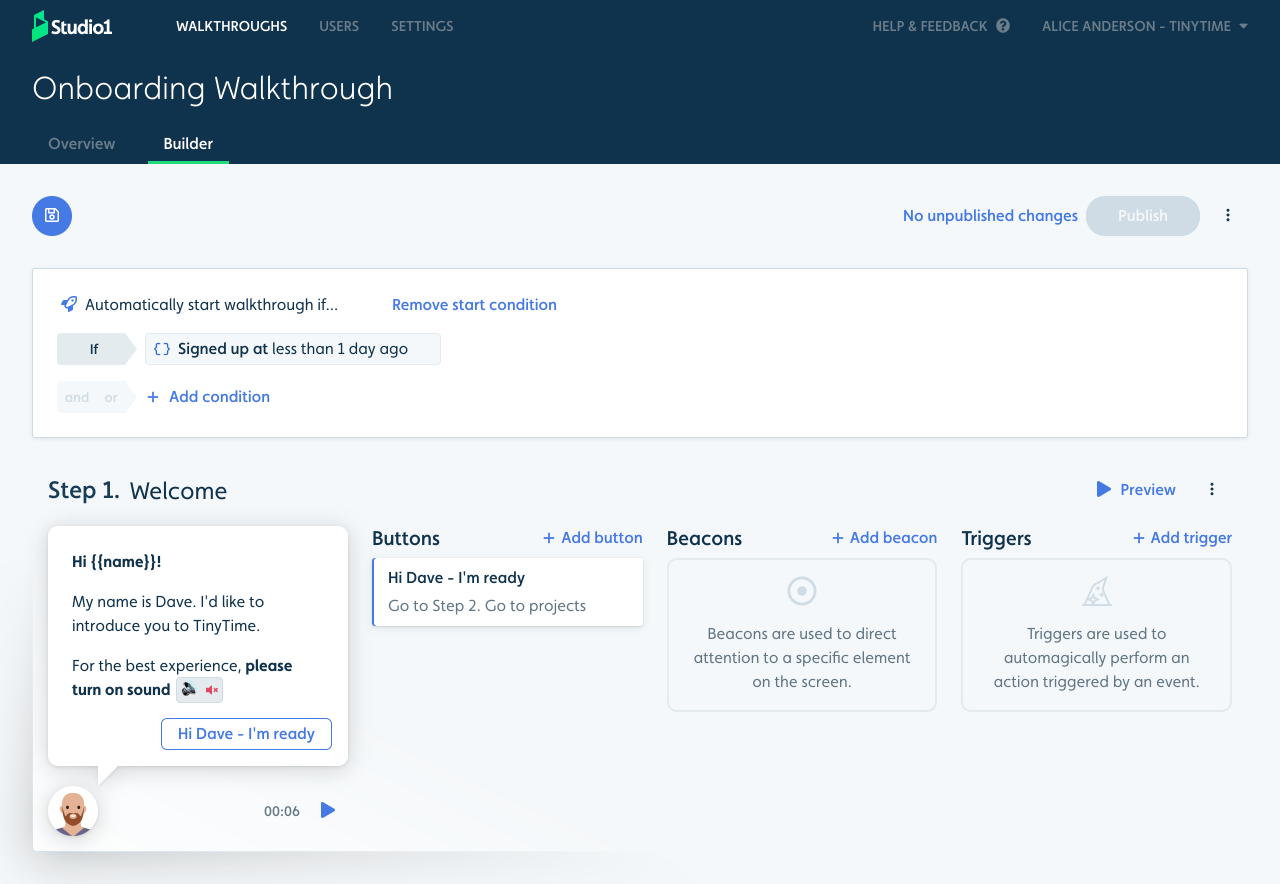
Task: Click the Studio1 logo
Action: [x=72, y=26]
